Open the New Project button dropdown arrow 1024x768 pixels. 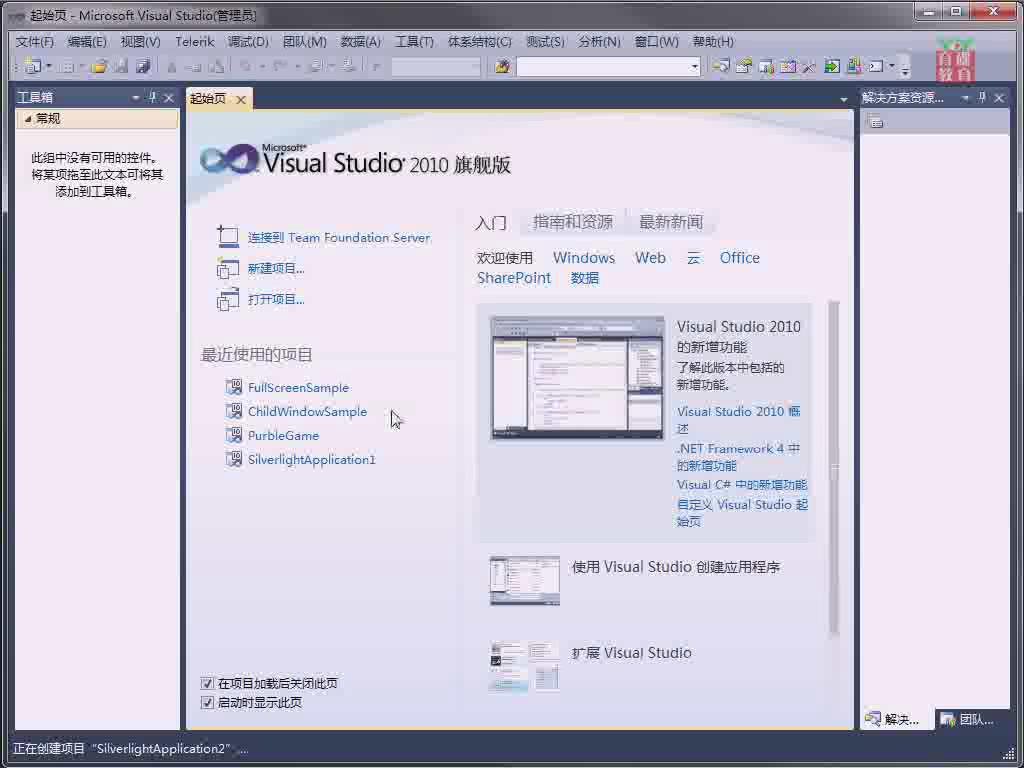point(49,66)
